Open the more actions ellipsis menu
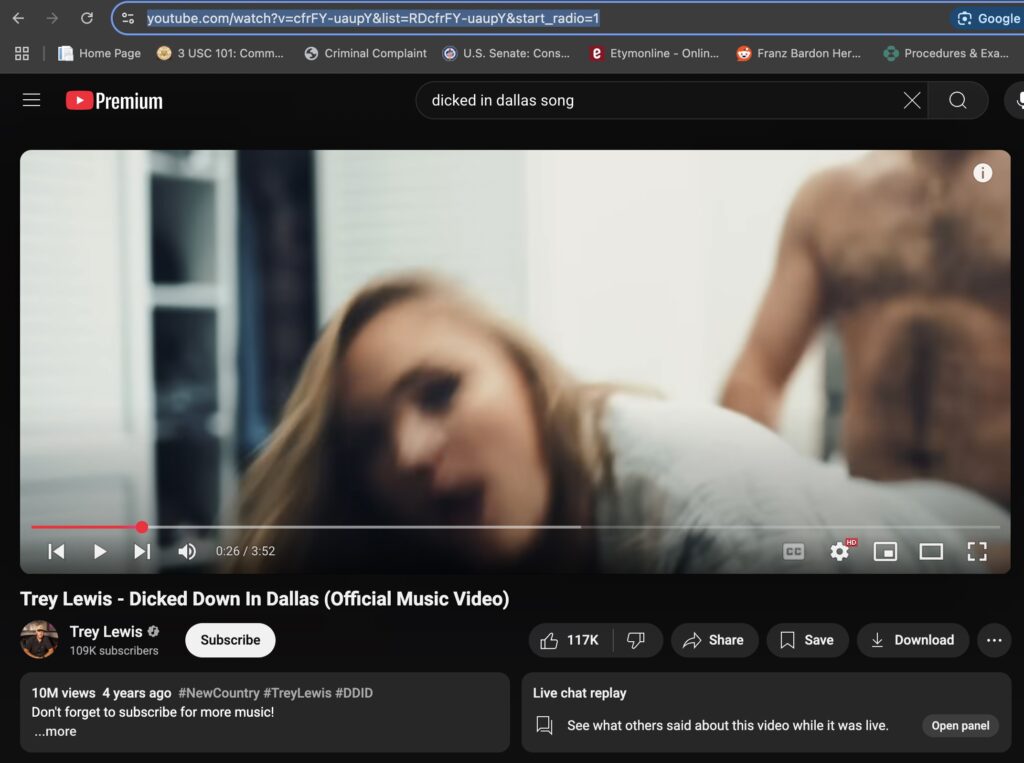This screenshot has height=763, width=1024. point(993,640)
